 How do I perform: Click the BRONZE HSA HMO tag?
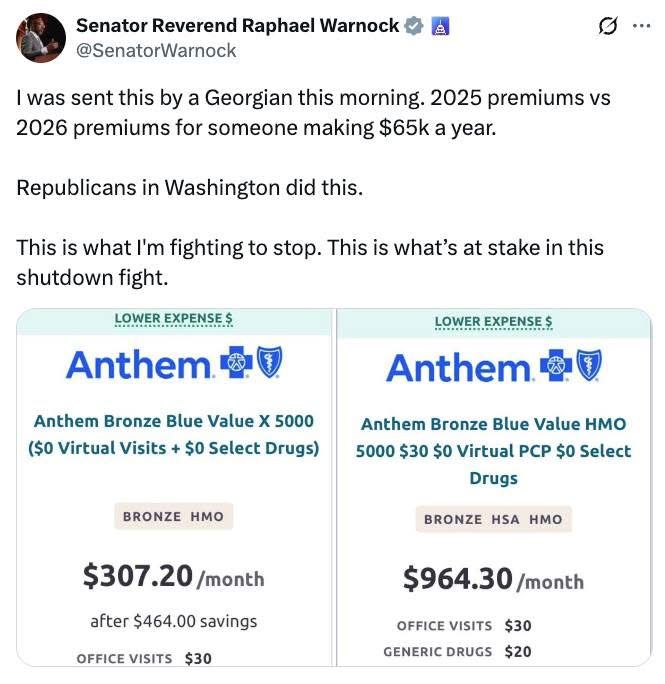tap(494, 520)
